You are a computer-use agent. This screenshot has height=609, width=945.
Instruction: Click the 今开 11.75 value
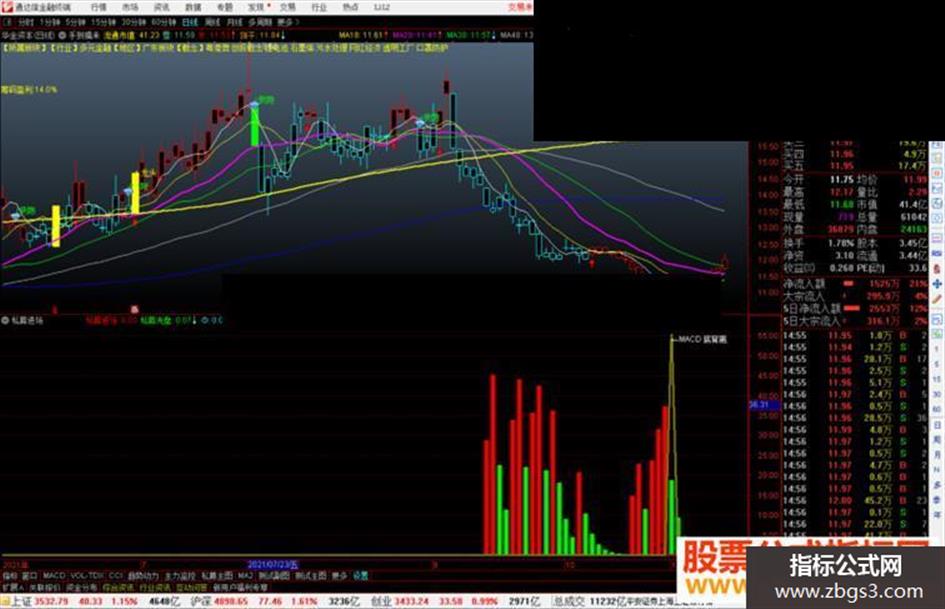tap(841, 180)
